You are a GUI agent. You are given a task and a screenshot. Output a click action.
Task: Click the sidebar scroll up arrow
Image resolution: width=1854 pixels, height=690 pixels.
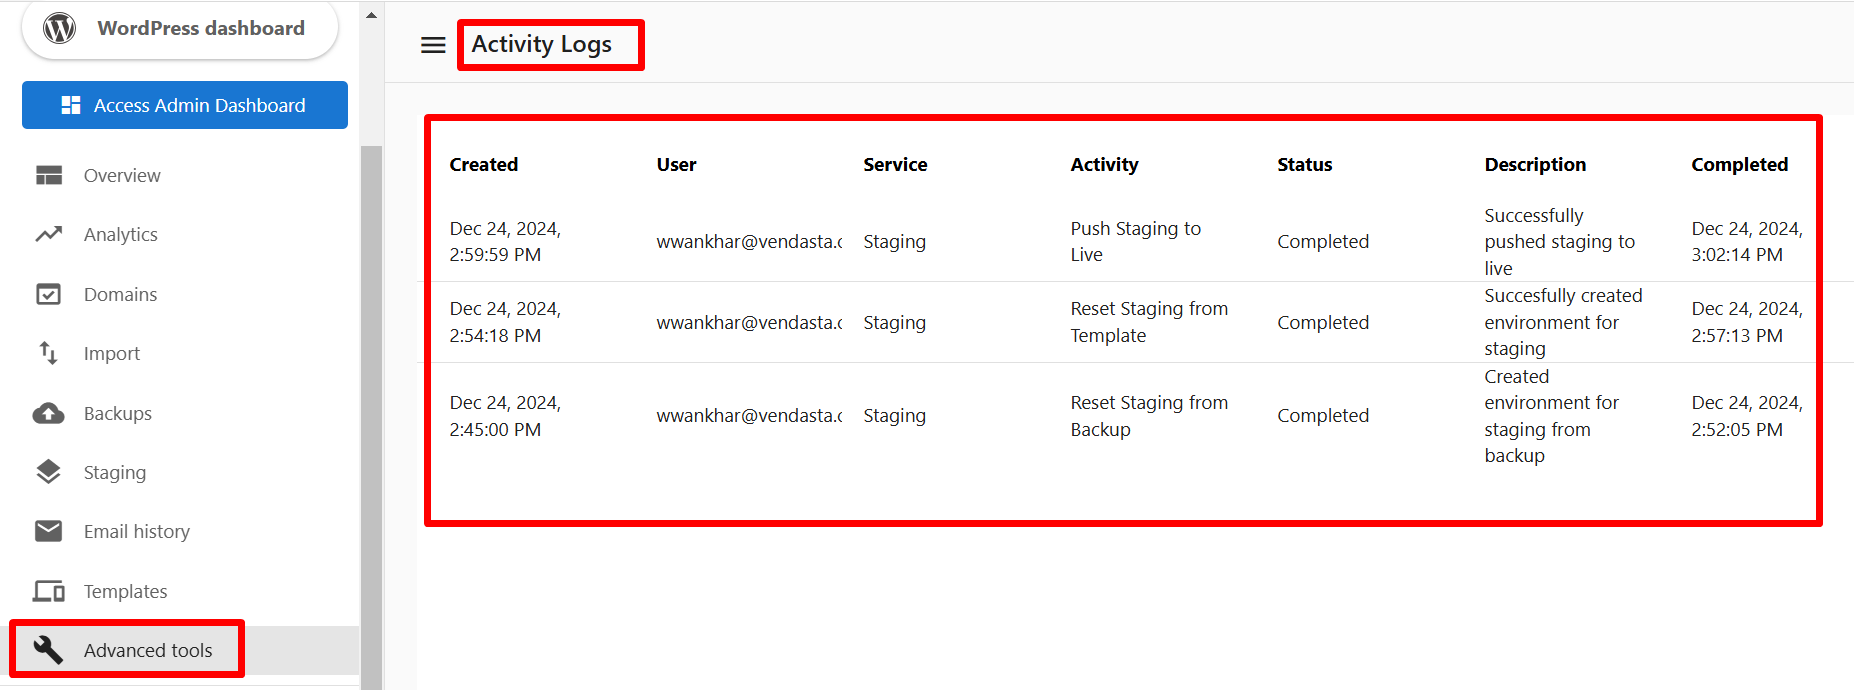pyautogui.click(x=371, y=16)
